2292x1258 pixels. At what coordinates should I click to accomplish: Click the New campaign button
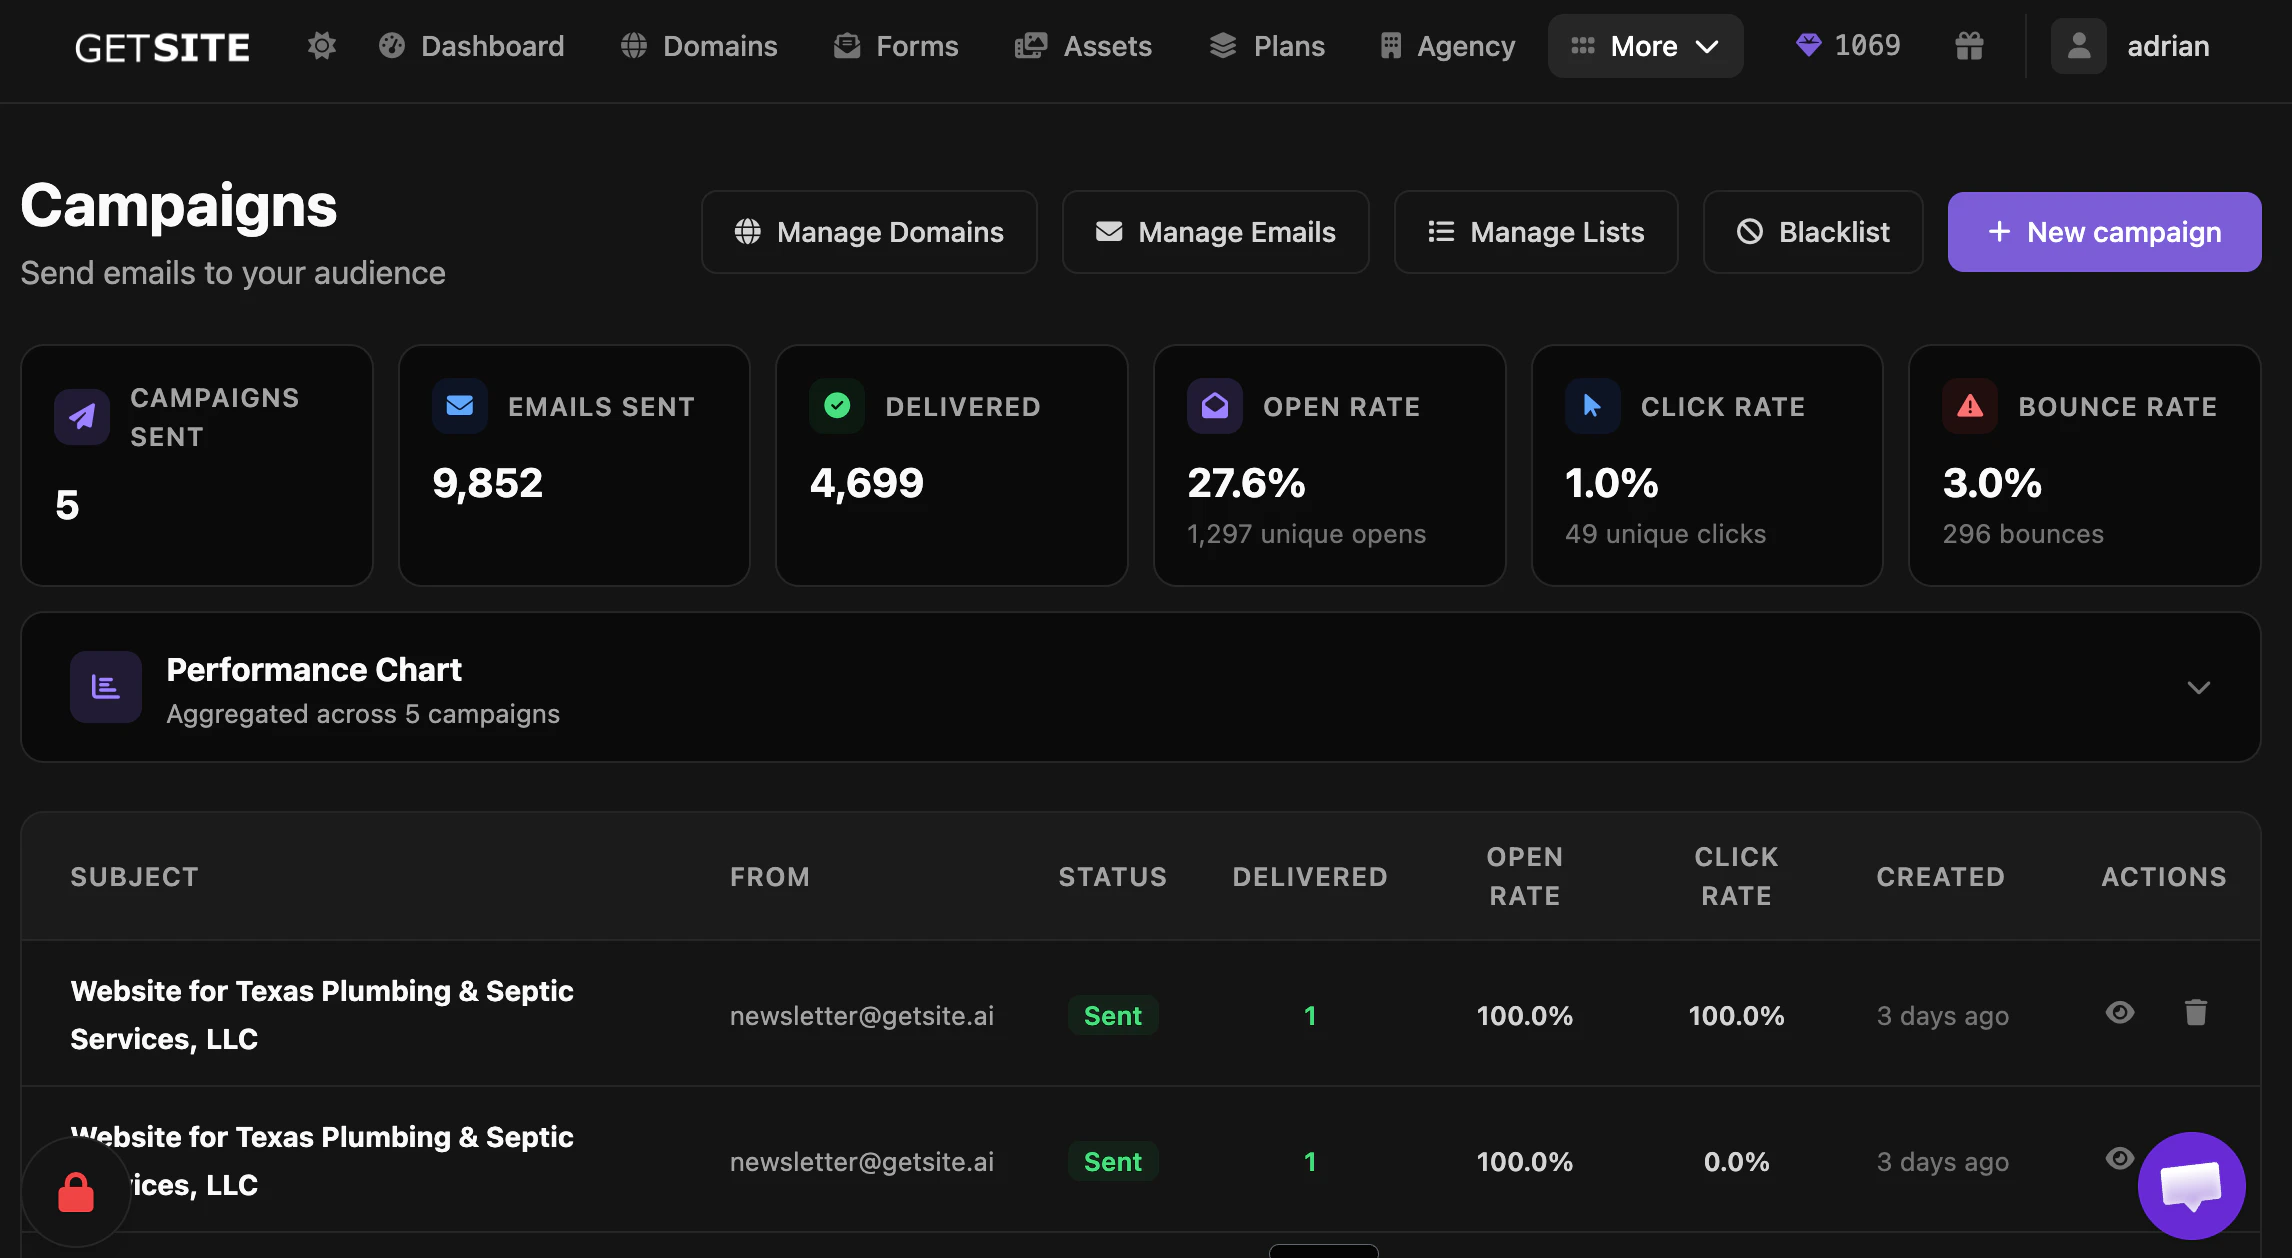2104,231
